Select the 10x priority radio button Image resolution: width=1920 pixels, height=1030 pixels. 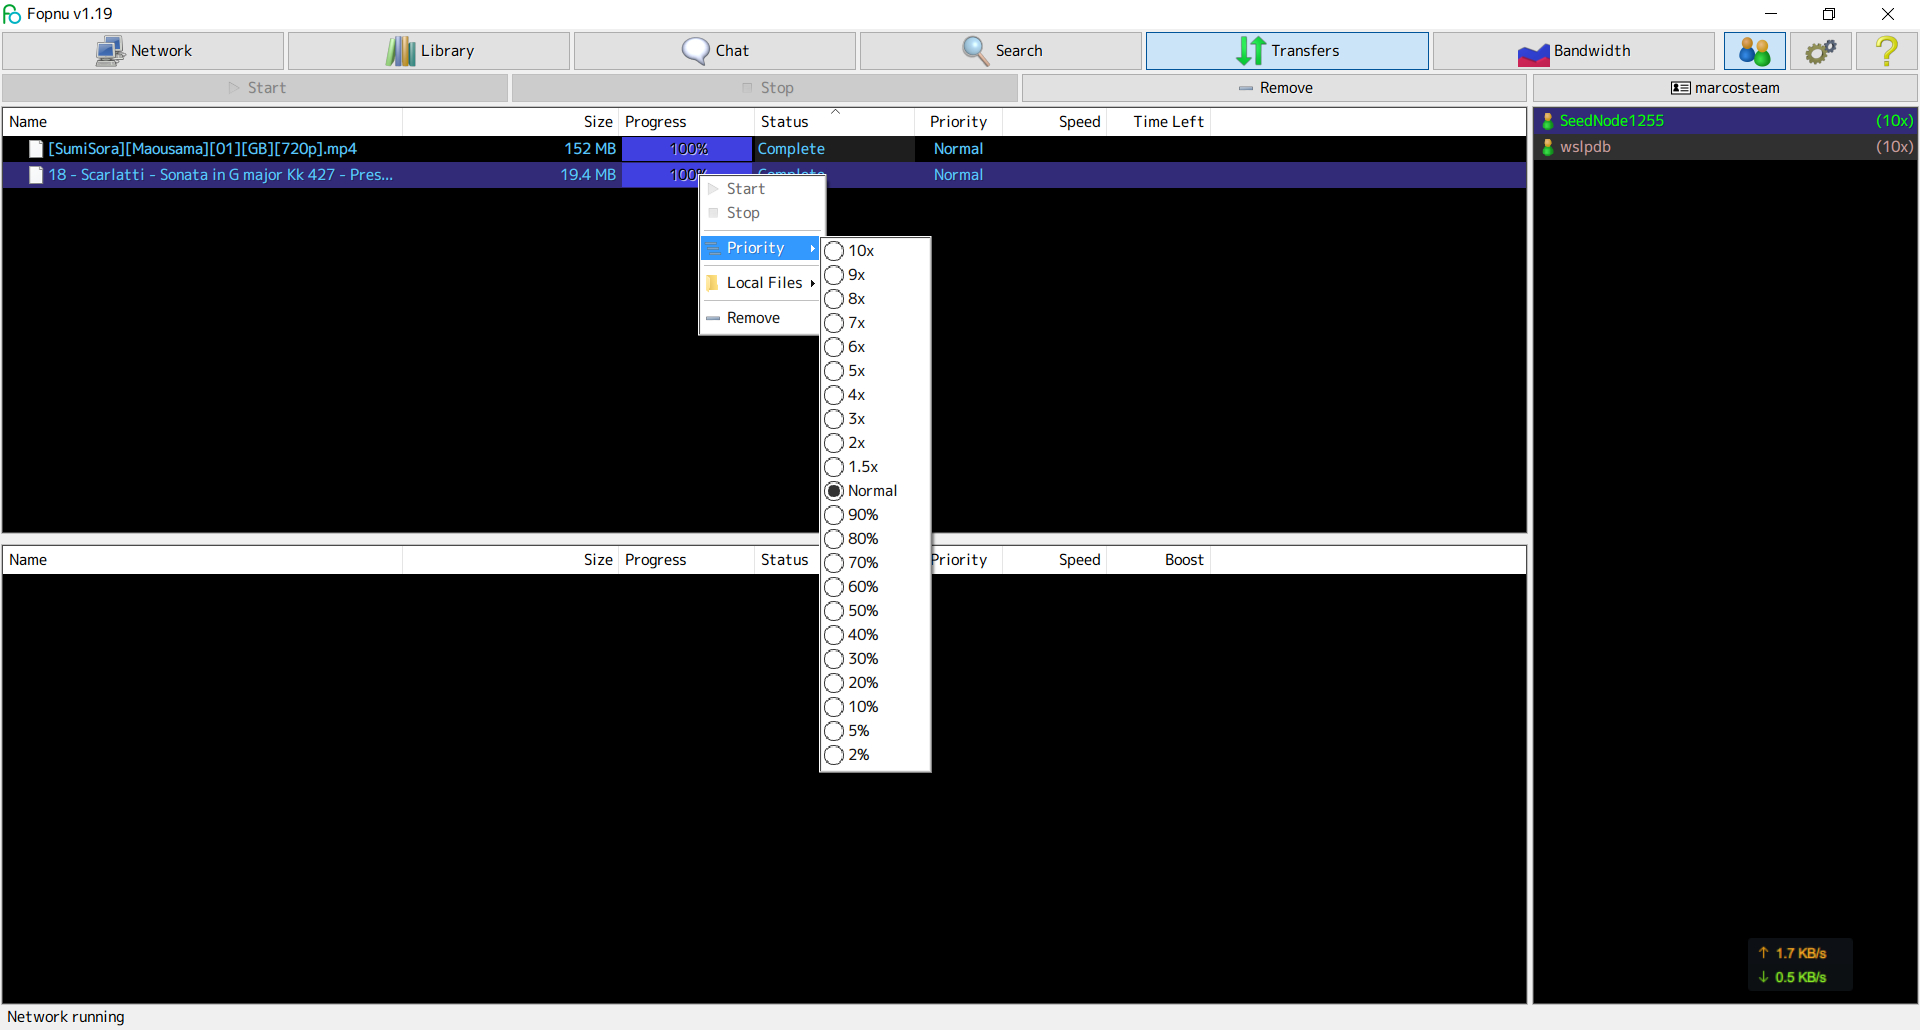[x=834, y=251]
